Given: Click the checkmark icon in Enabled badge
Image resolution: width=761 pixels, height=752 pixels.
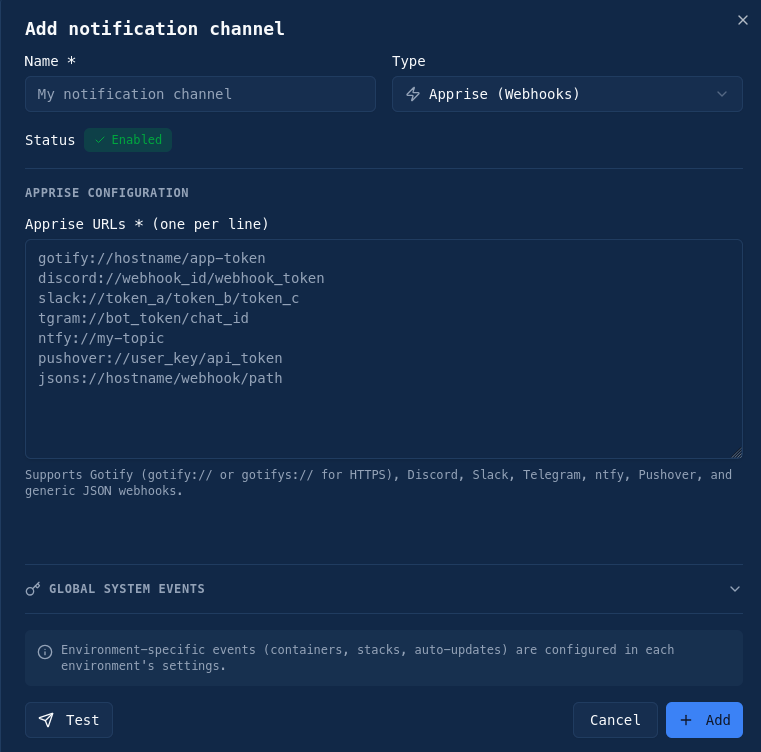Looking at the screenshot, I should coord(100,140).
